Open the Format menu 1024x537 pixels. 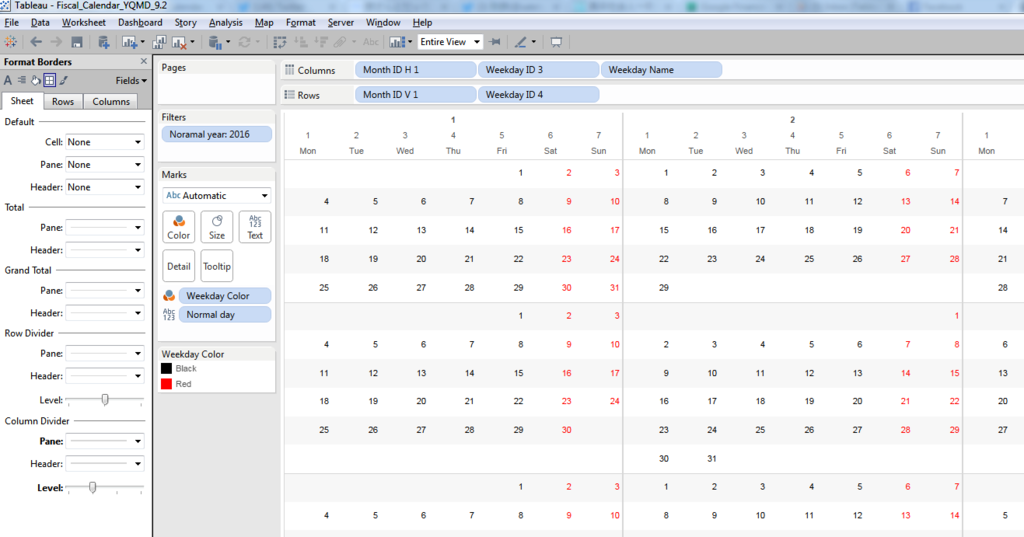[x=300, y=22]
